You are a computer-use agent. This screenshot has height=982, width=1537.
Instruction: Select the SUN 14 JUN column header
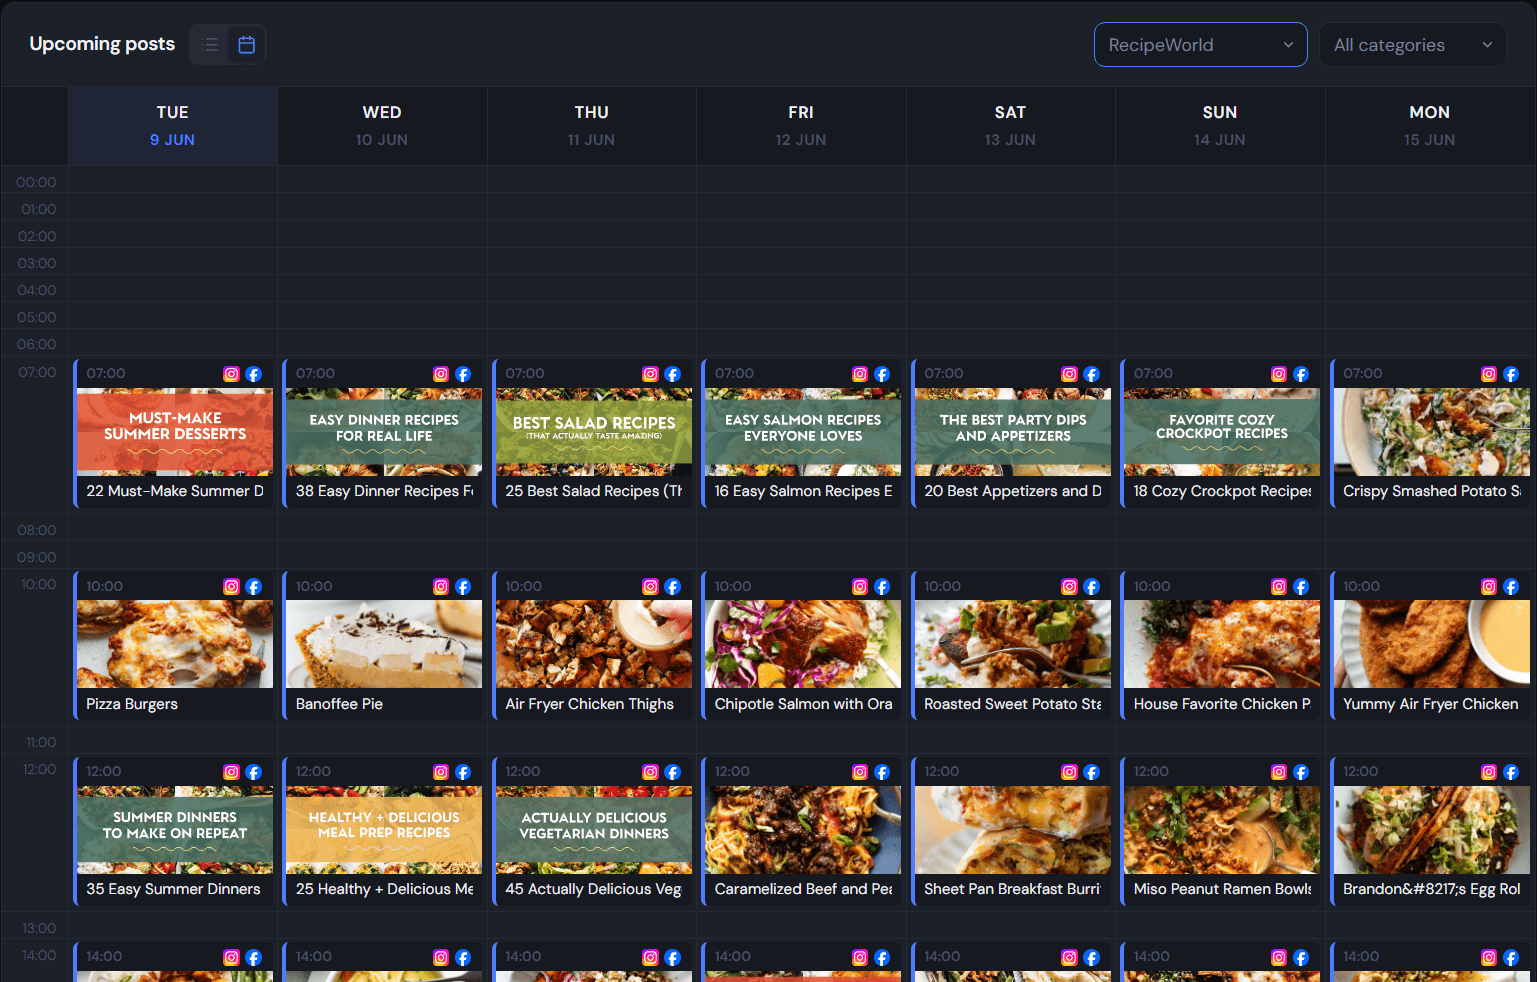click(1220, 126)
